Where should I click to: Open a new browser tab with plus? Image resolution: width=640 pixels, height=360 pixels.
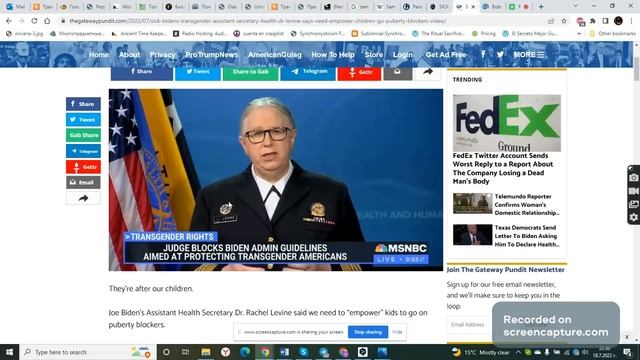tap(541, 7)
